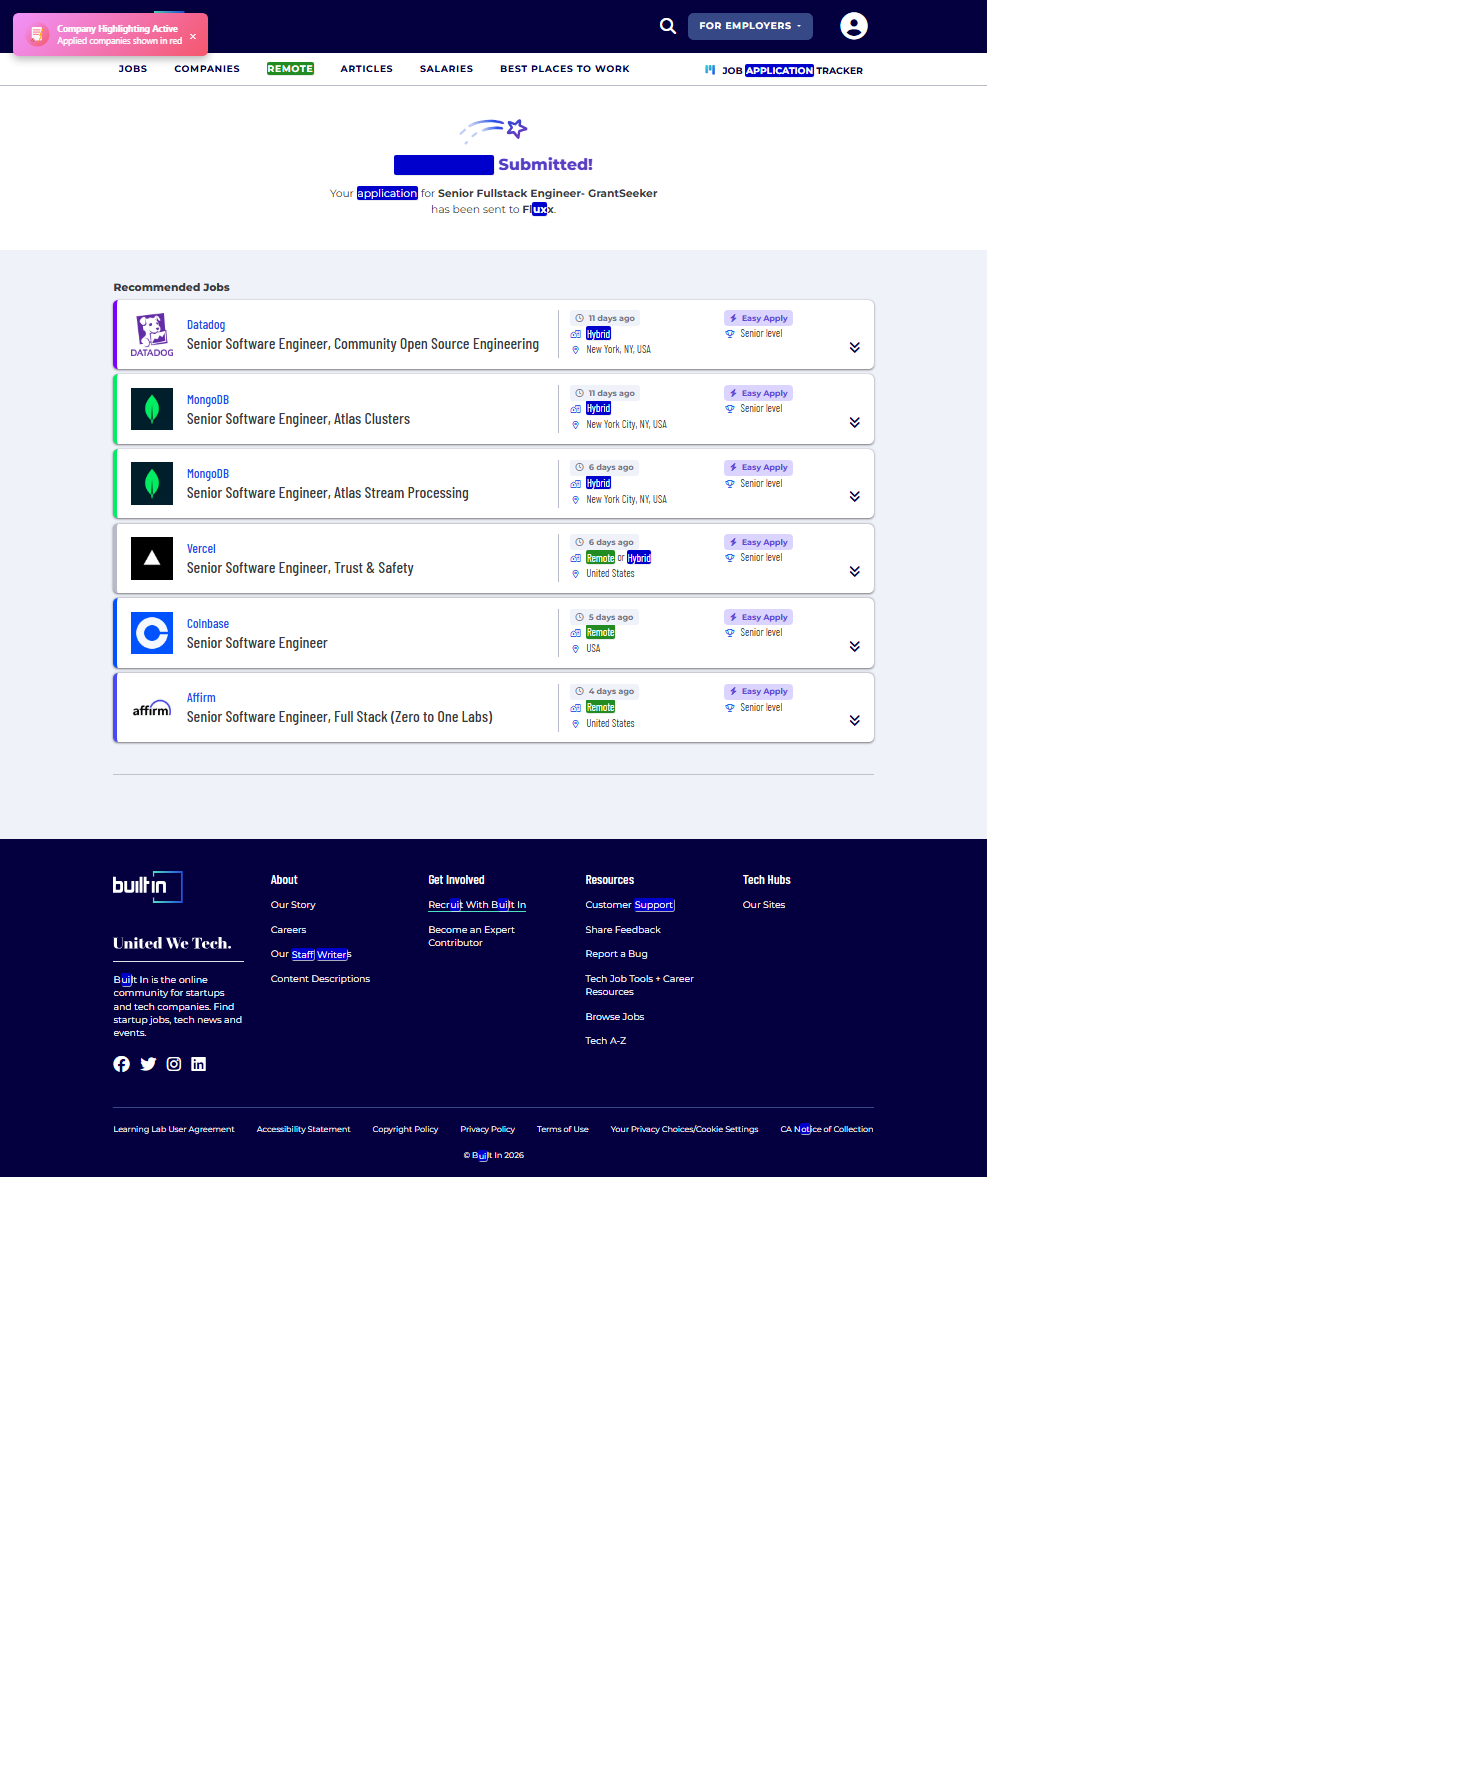Go to the Companies nav tab
This screenshot has height=1765, width=1458.
pos(207,69)
